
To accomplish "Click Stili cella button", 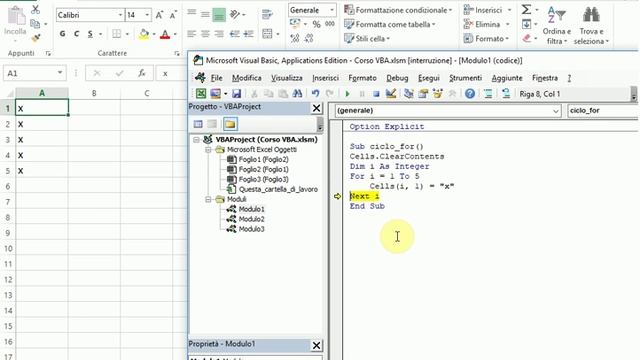I will (x=367, y=39).
